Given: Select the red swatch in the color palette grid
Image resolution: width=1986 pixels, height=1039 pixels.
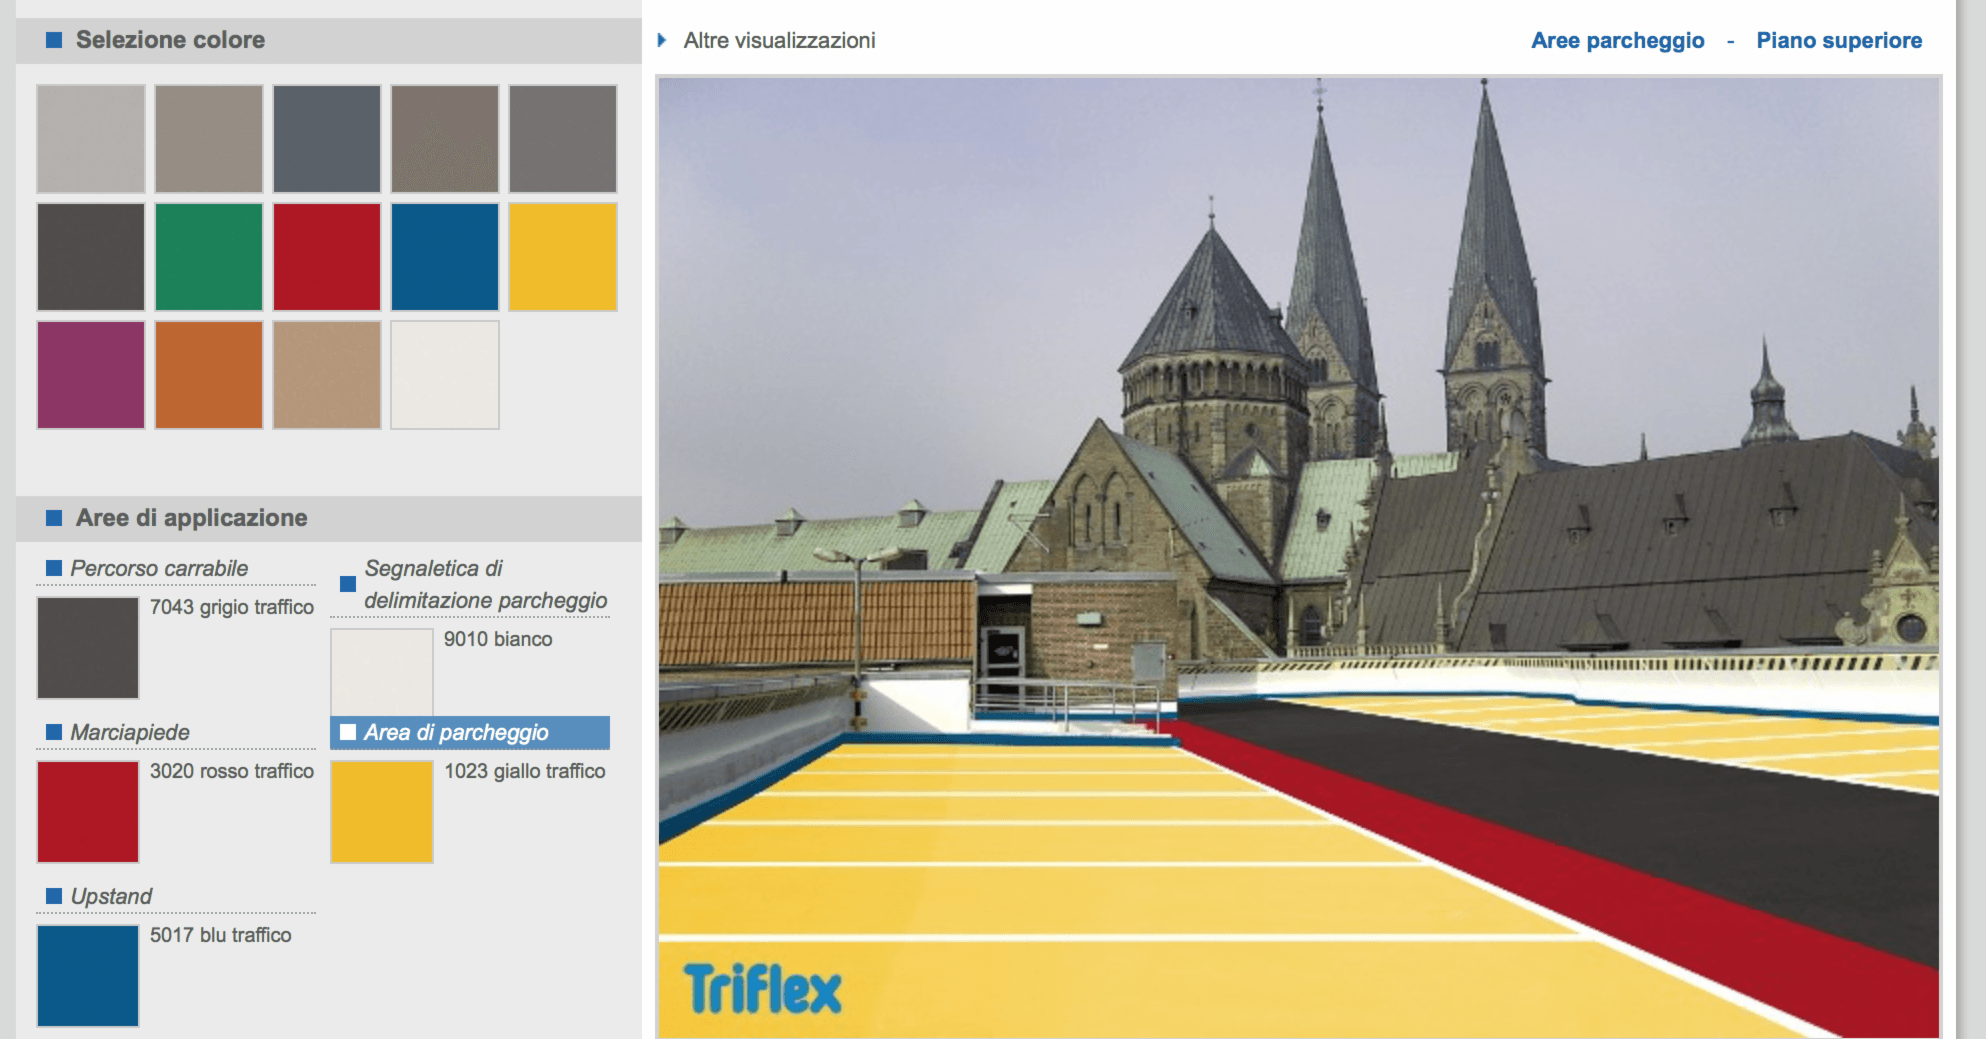Looking at the screenshot, I should [x=327, y=257].
